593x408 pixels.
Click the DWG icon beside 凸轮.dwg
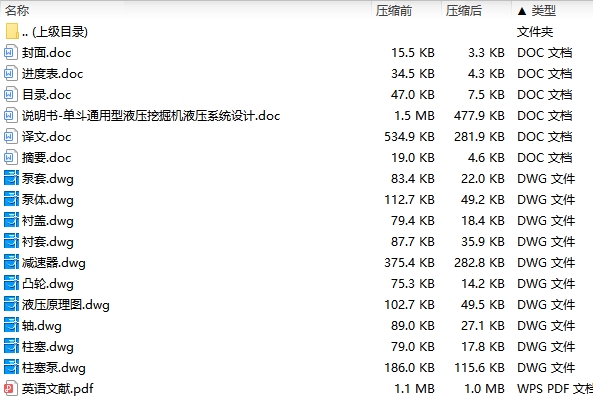[x=11, y=283]
